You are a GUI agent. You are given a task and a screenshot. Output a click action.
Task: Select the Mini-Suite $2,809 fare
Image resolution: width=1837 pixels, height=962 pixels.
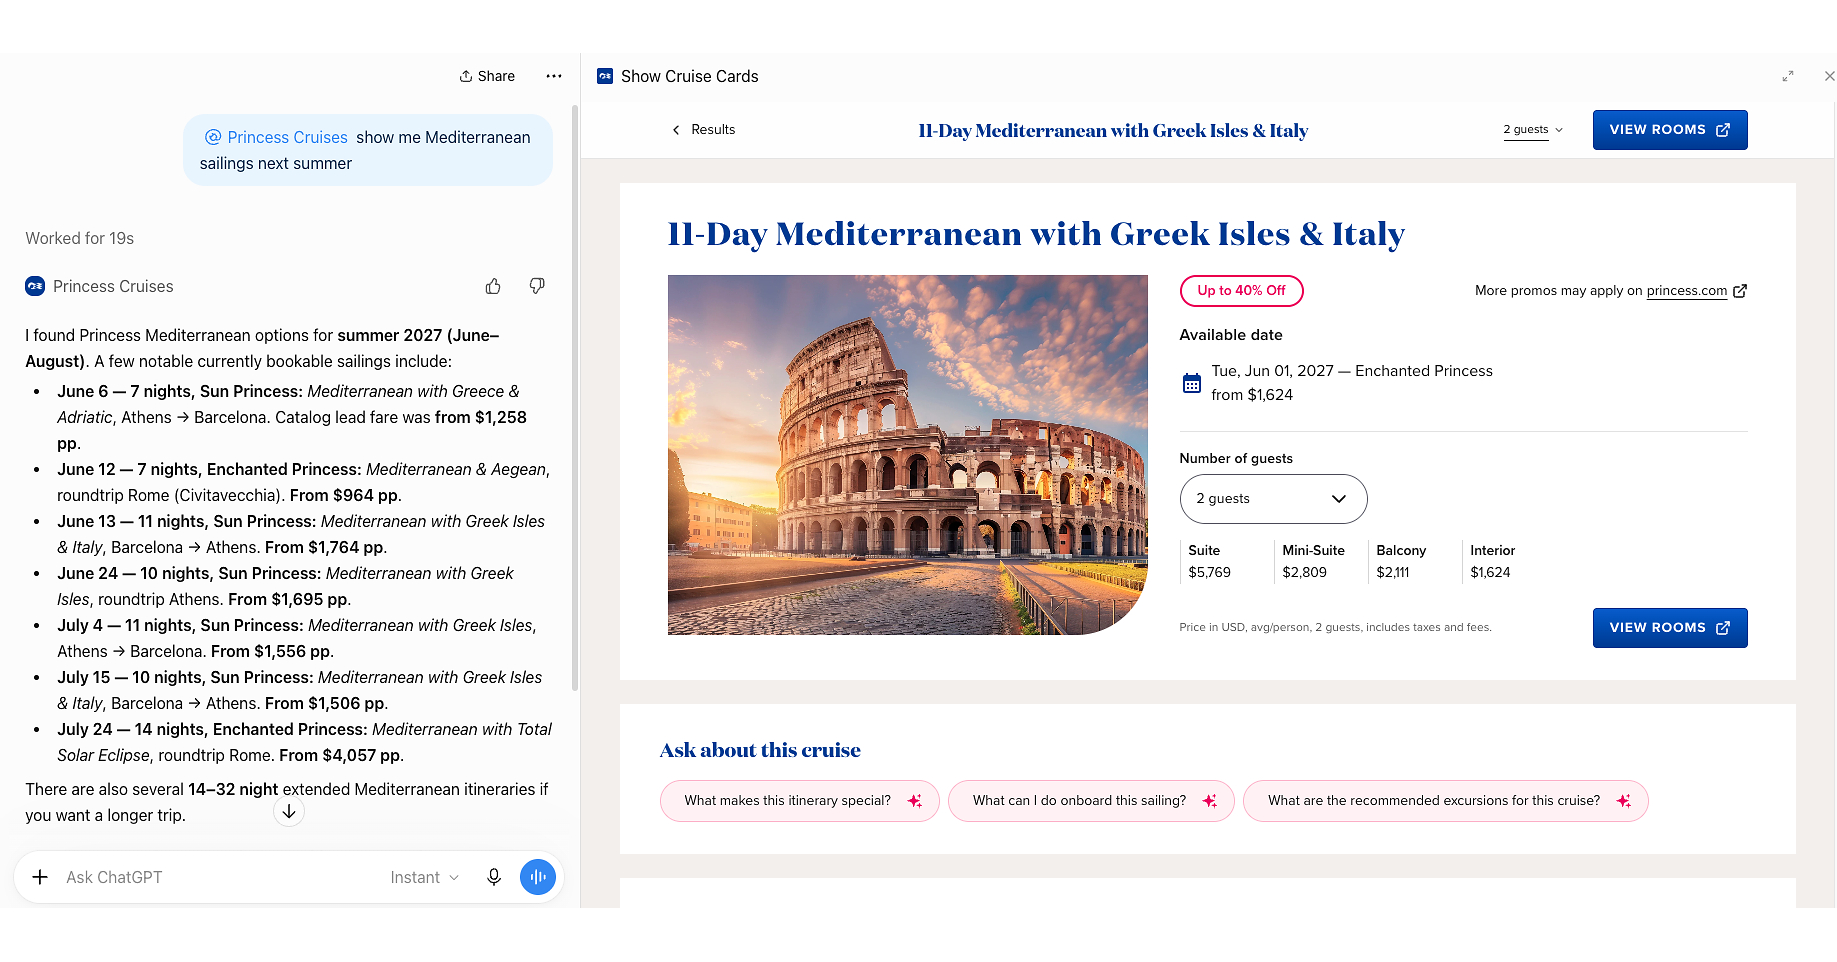(x=1313, y=561)
